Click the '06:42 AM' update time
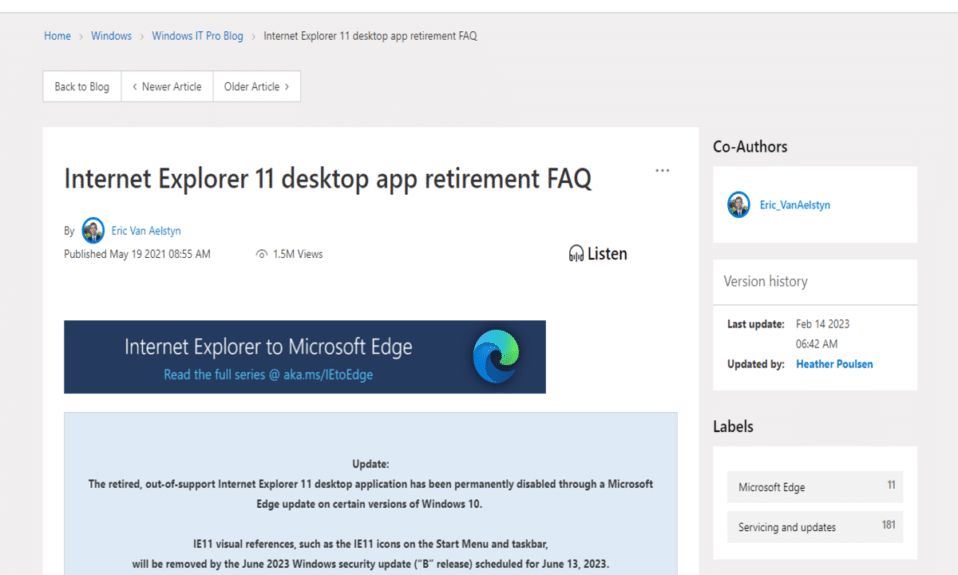 pos(816,344)
